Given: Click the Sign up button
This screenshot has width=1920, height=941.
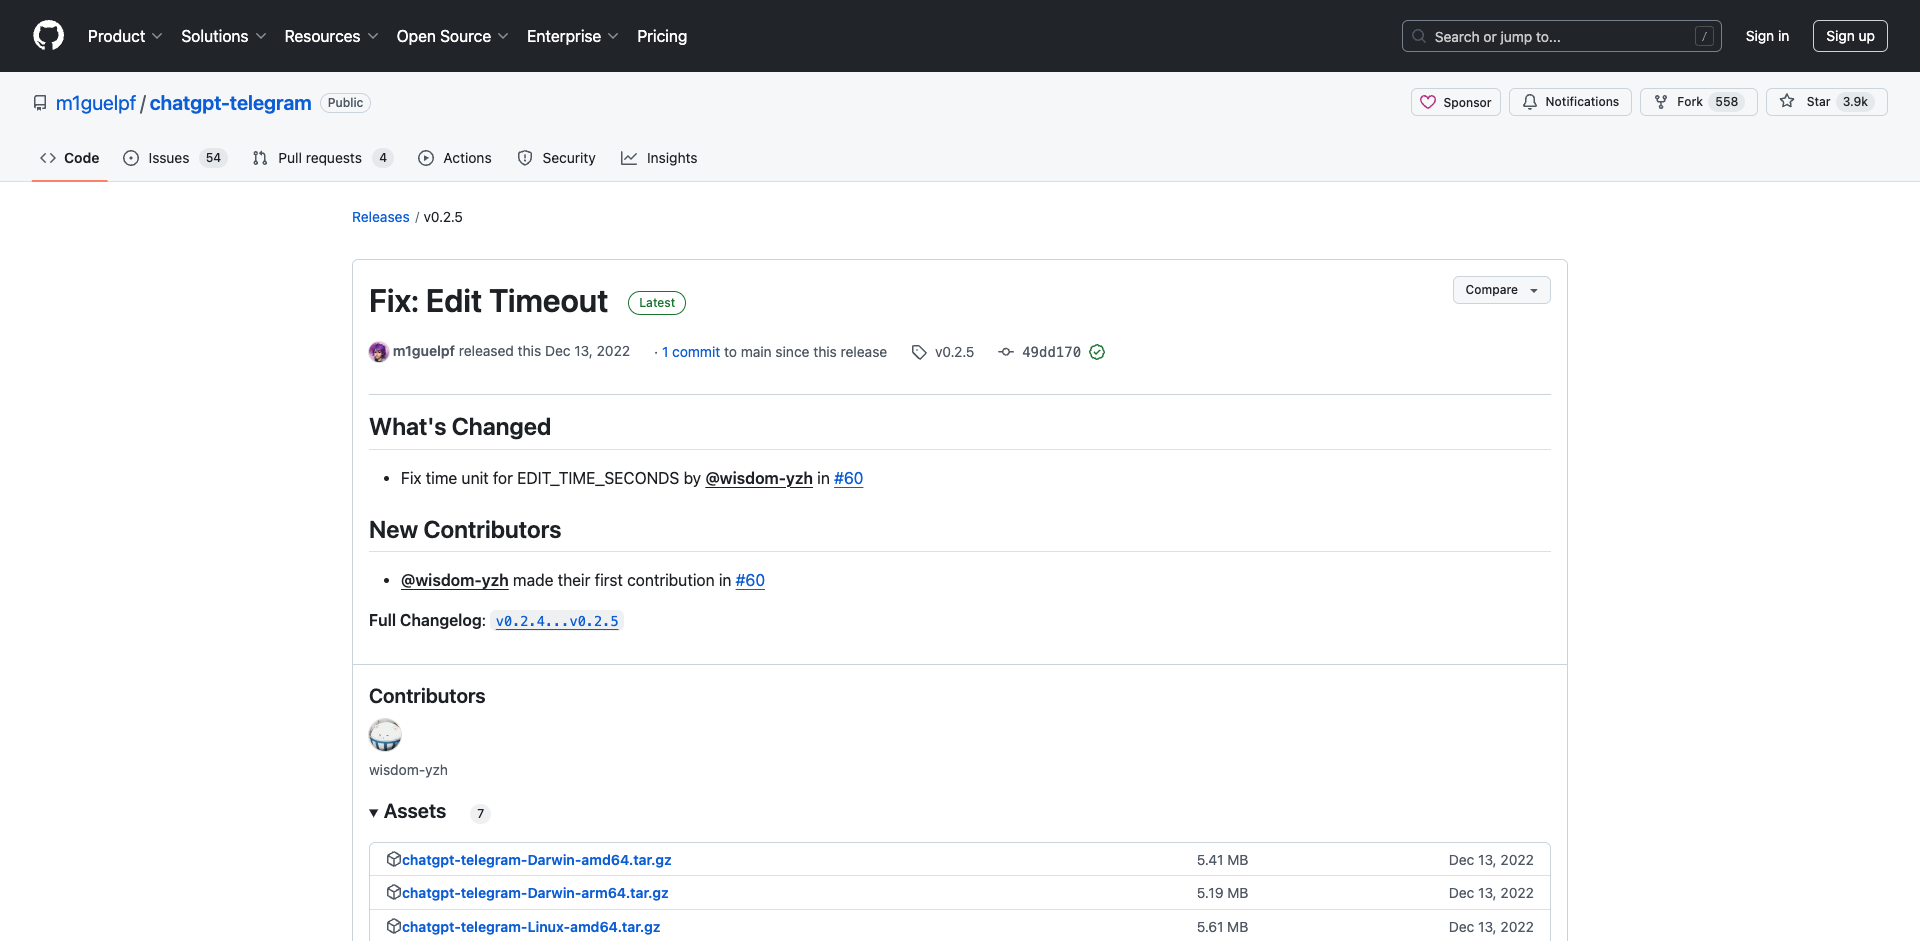Looking at the screenshot, I should (1850, 36).
